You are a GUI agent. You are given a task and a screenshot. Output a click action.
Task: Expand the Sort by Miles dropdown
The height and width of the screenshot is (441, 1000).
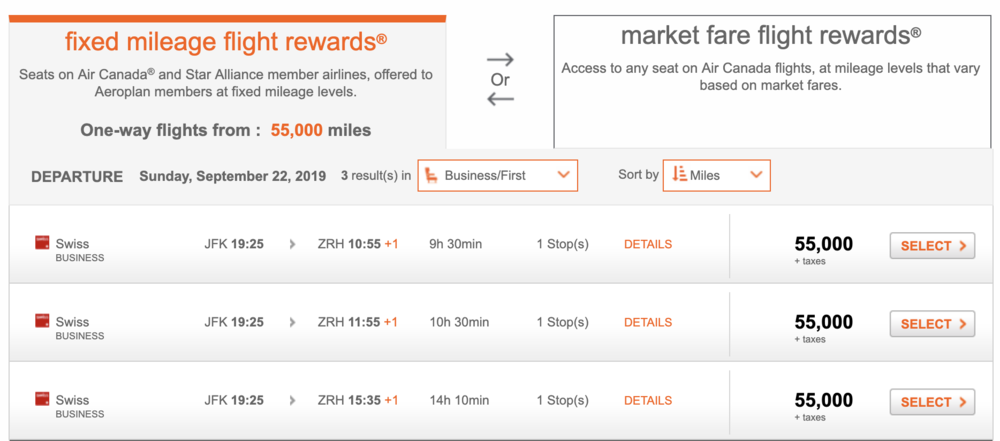coord(716,175)
